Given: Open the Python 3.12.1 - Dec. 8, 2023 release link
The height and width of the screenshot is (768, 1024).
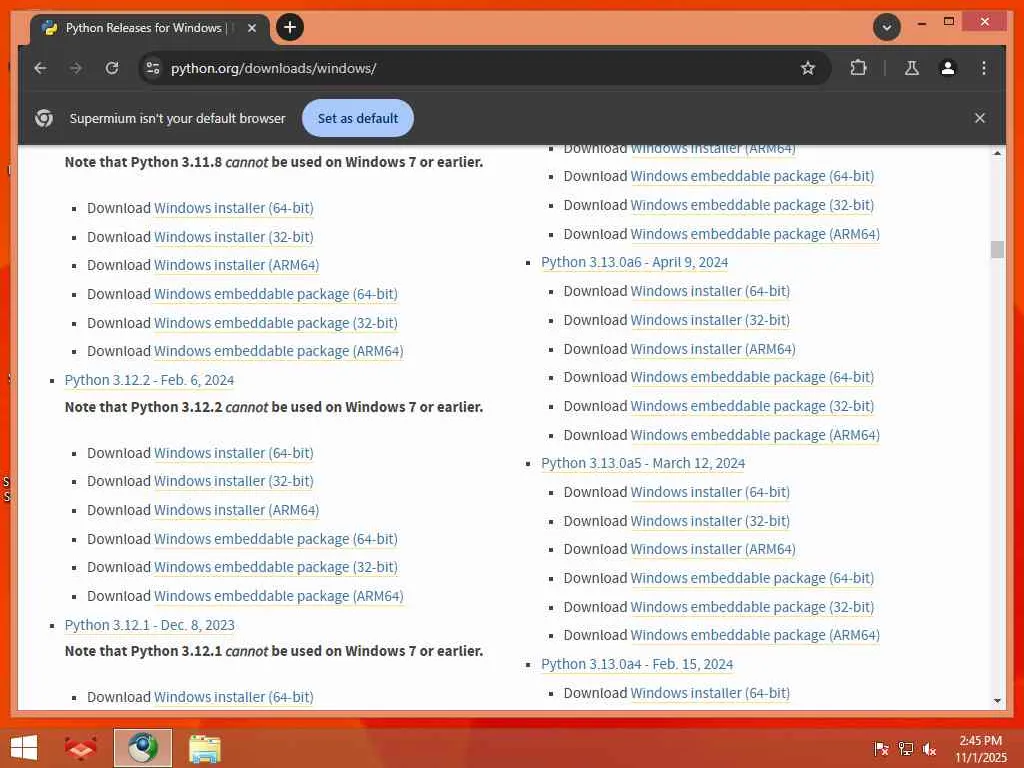Looking at the screenshot, I should [150, 625].
